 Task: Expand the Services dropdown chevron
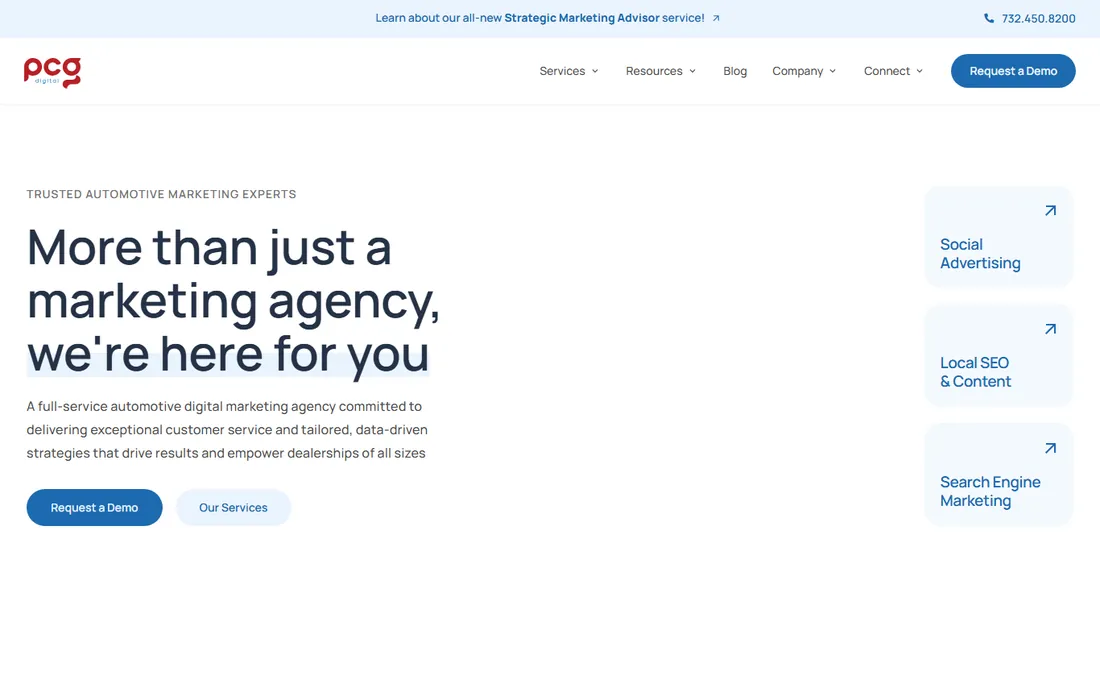click(595, 71)
